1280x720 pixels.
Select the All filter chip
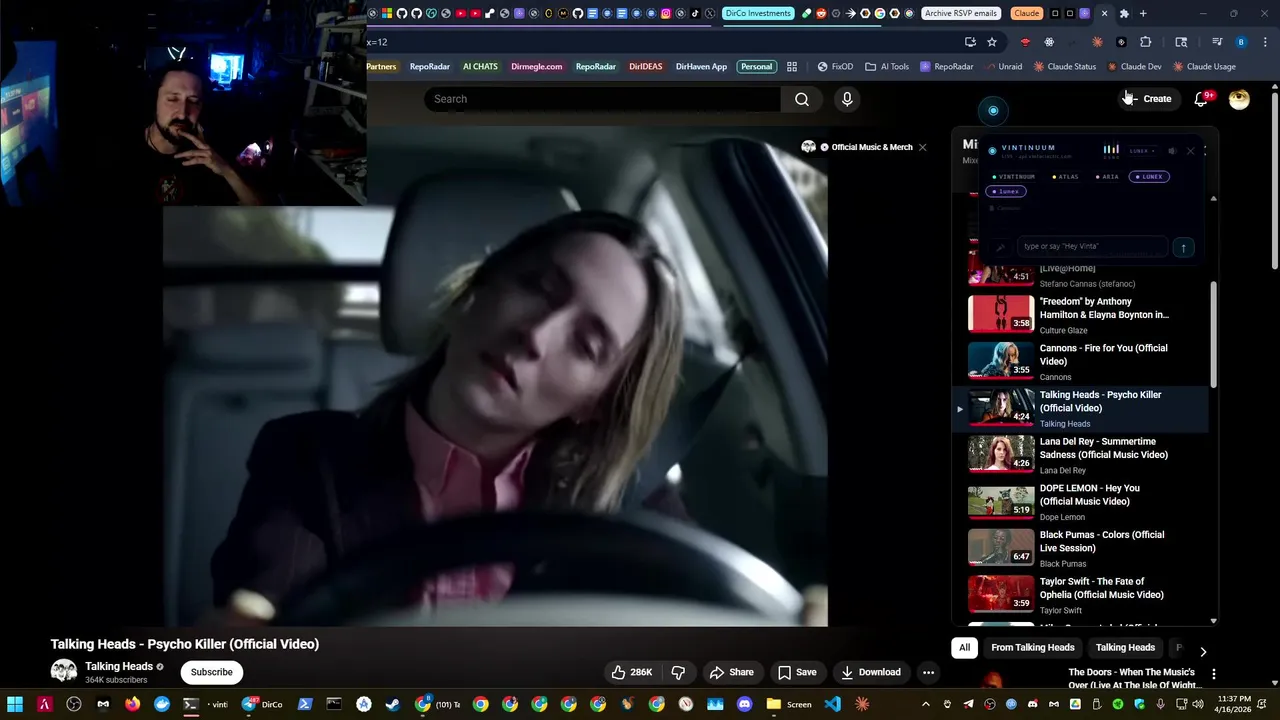click(x=964, y=648)
